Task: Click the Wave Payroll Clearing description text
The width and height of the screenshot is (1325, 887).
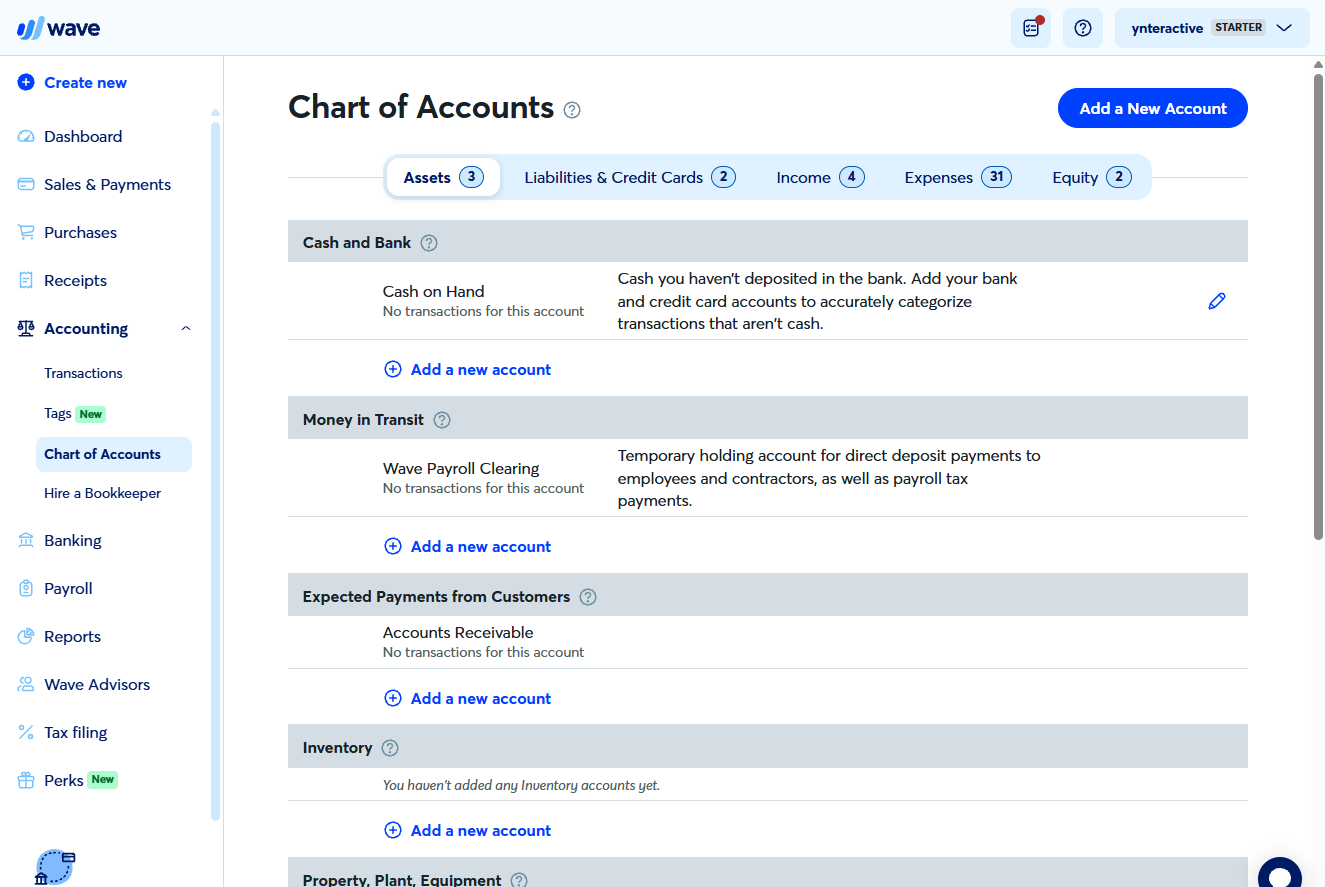Action: [x=829, y=478]
